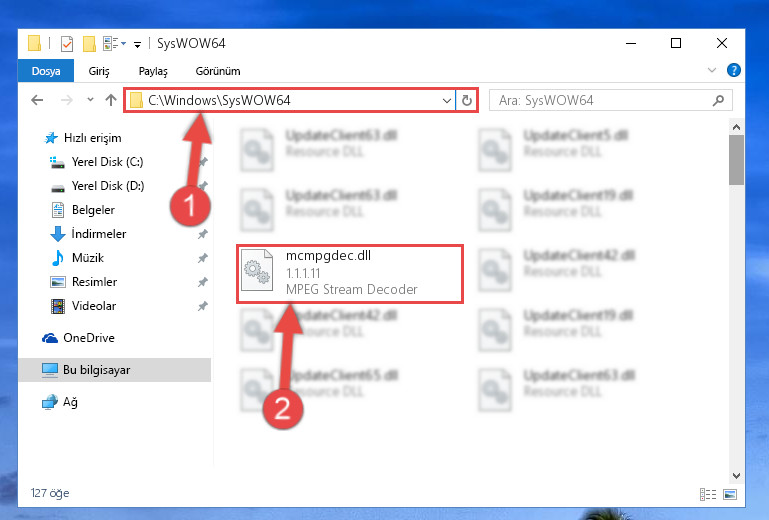769x520 pixels.
Task: Open the Help question mark icon
Action: [x=733, y=71]
